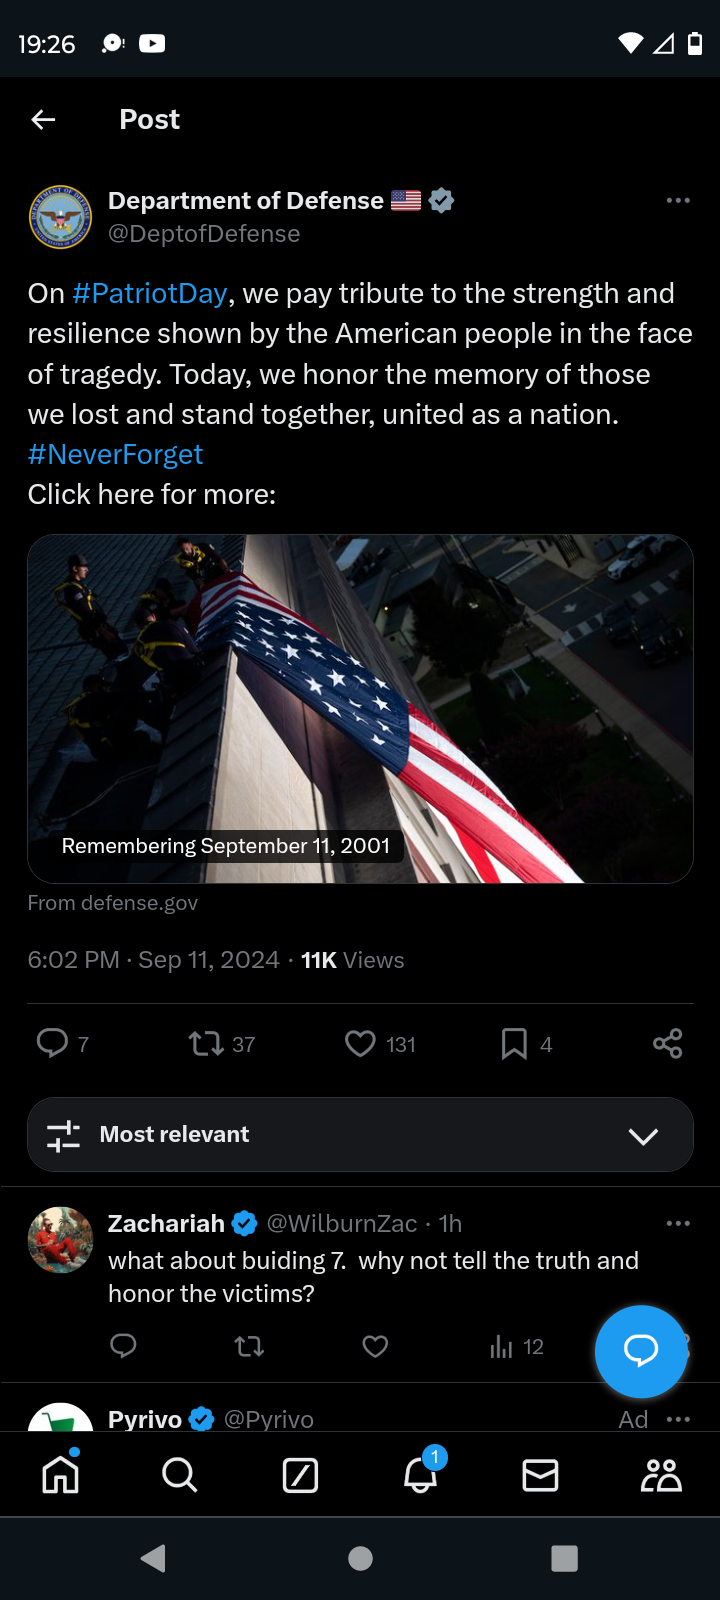The height and width of the screenshot is (1600, 720).
Task: Reply to the Department of Defense post
Action: coord(52,1043)
